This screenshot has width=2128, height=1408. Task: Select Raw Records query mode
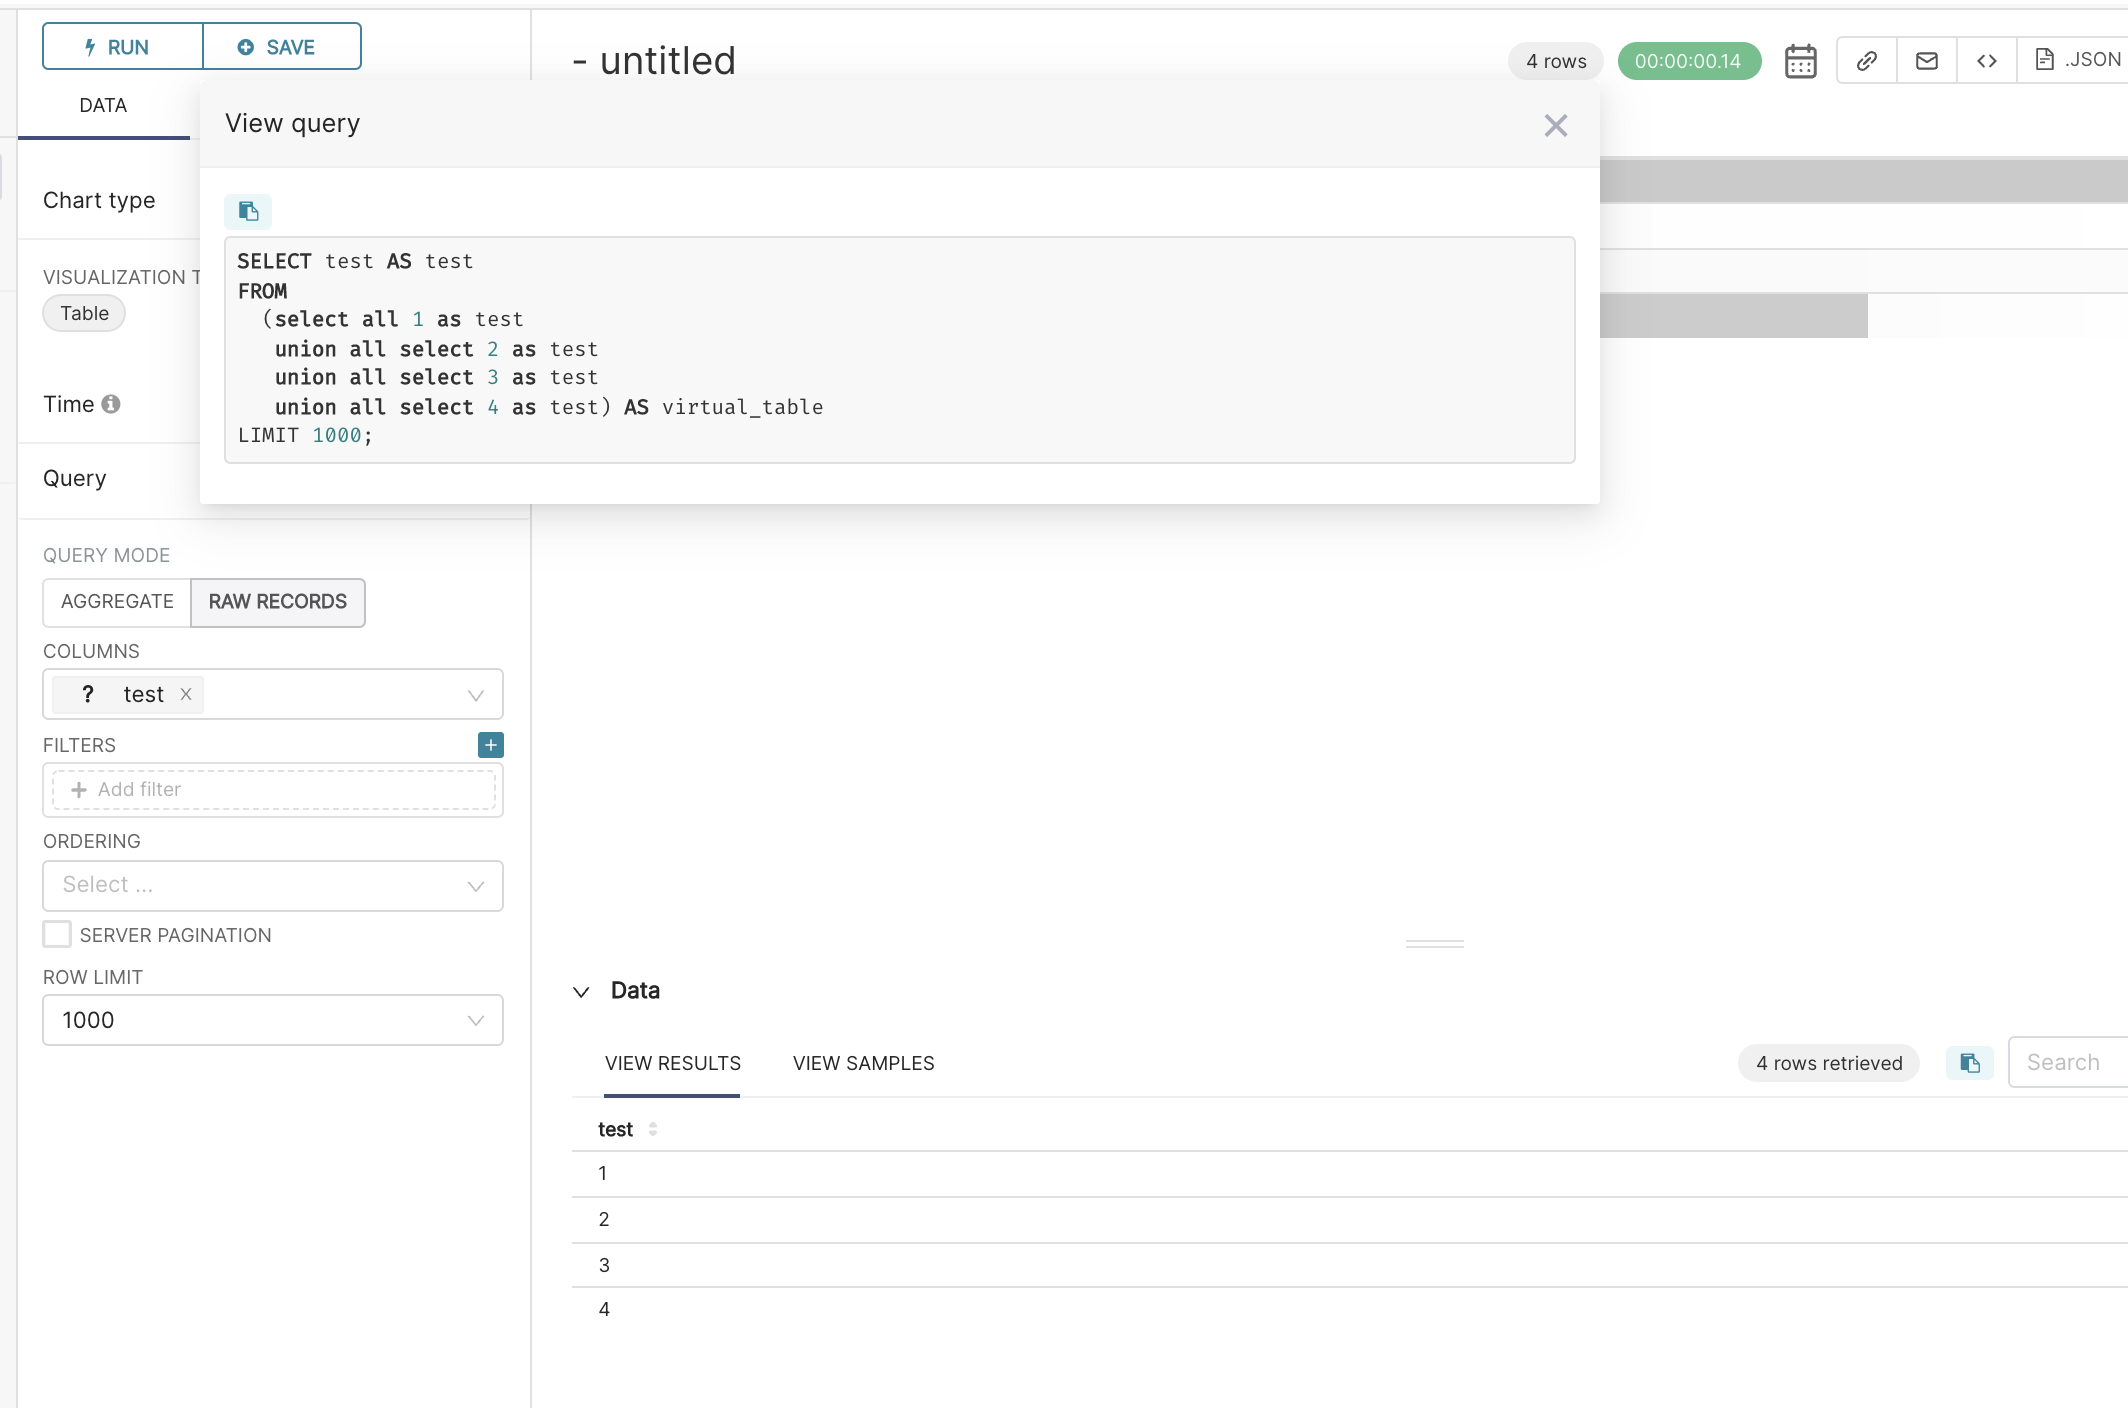277,602
